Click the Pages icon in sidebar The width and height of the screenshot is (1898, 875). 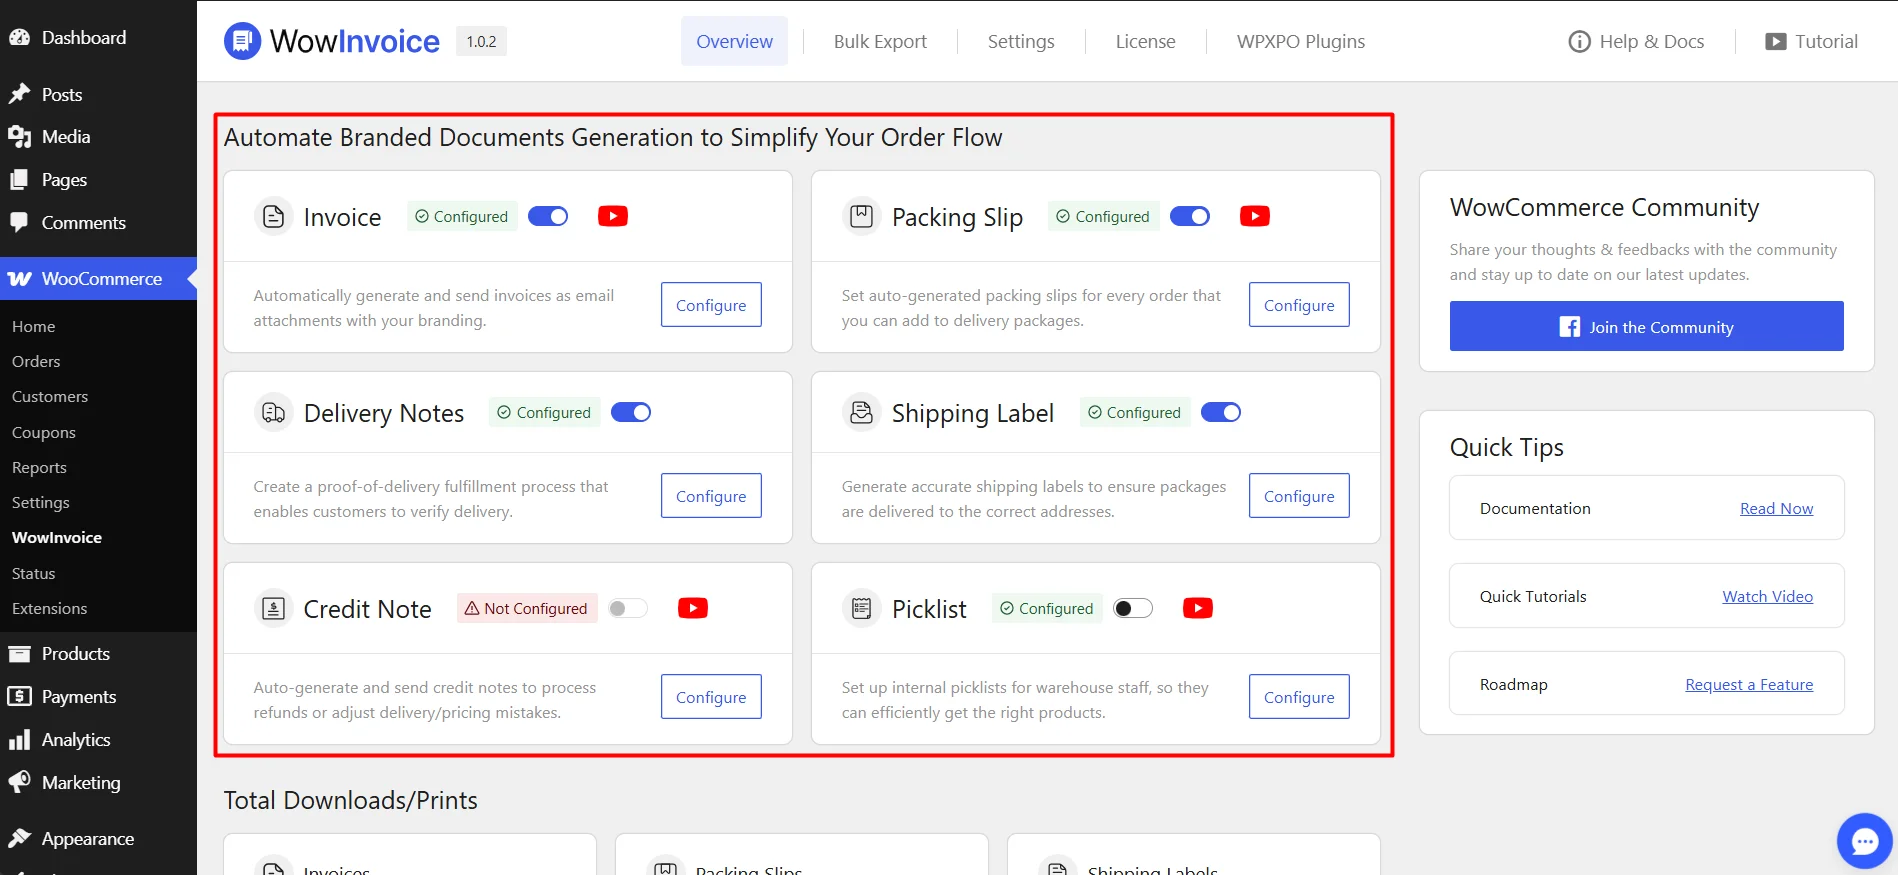[x=19, y=180]
